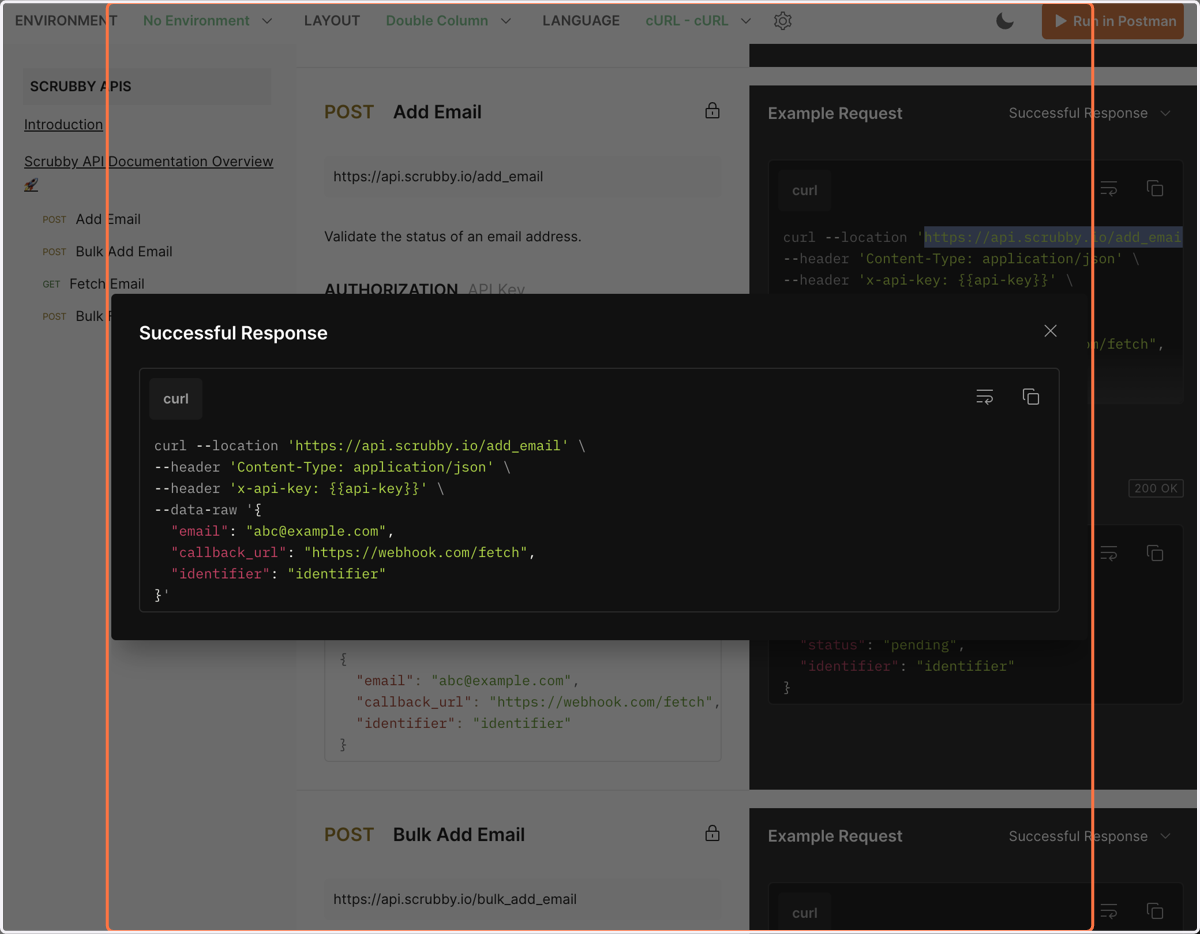Click the Bulk Add Email section heading

[x=459, y=835]
